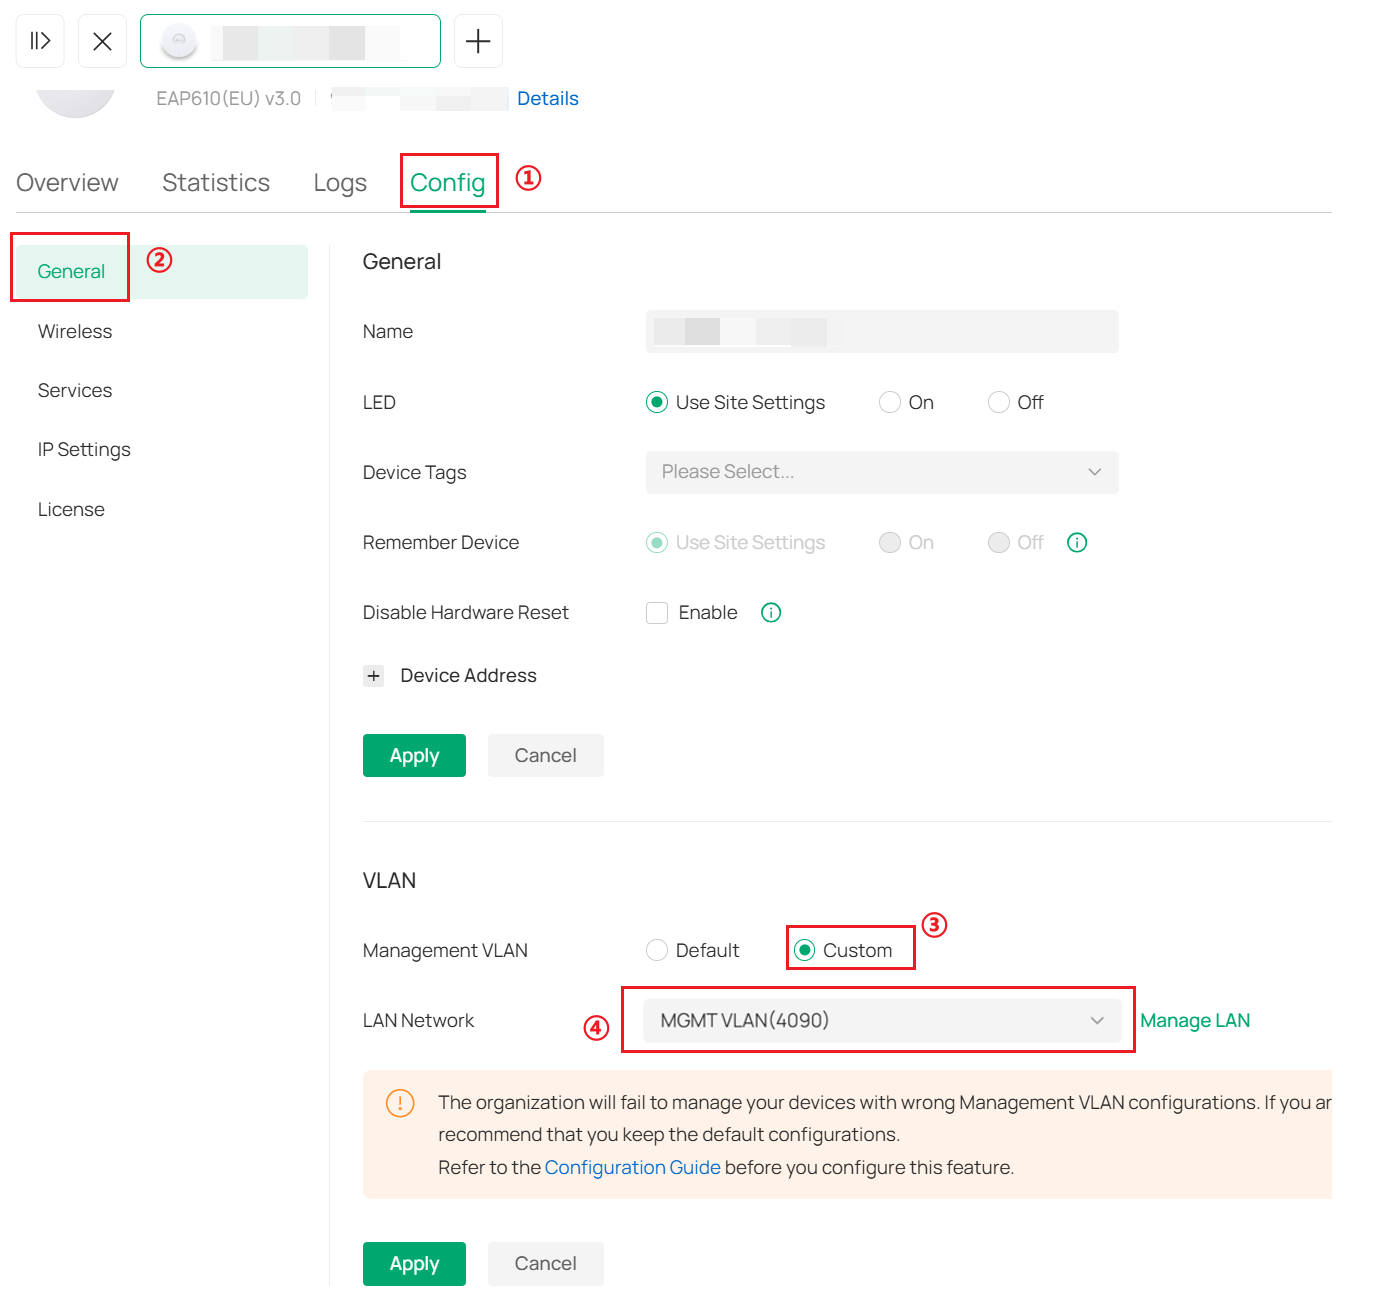
Task: Open the Configuration Guide link
Action: 632,1167
